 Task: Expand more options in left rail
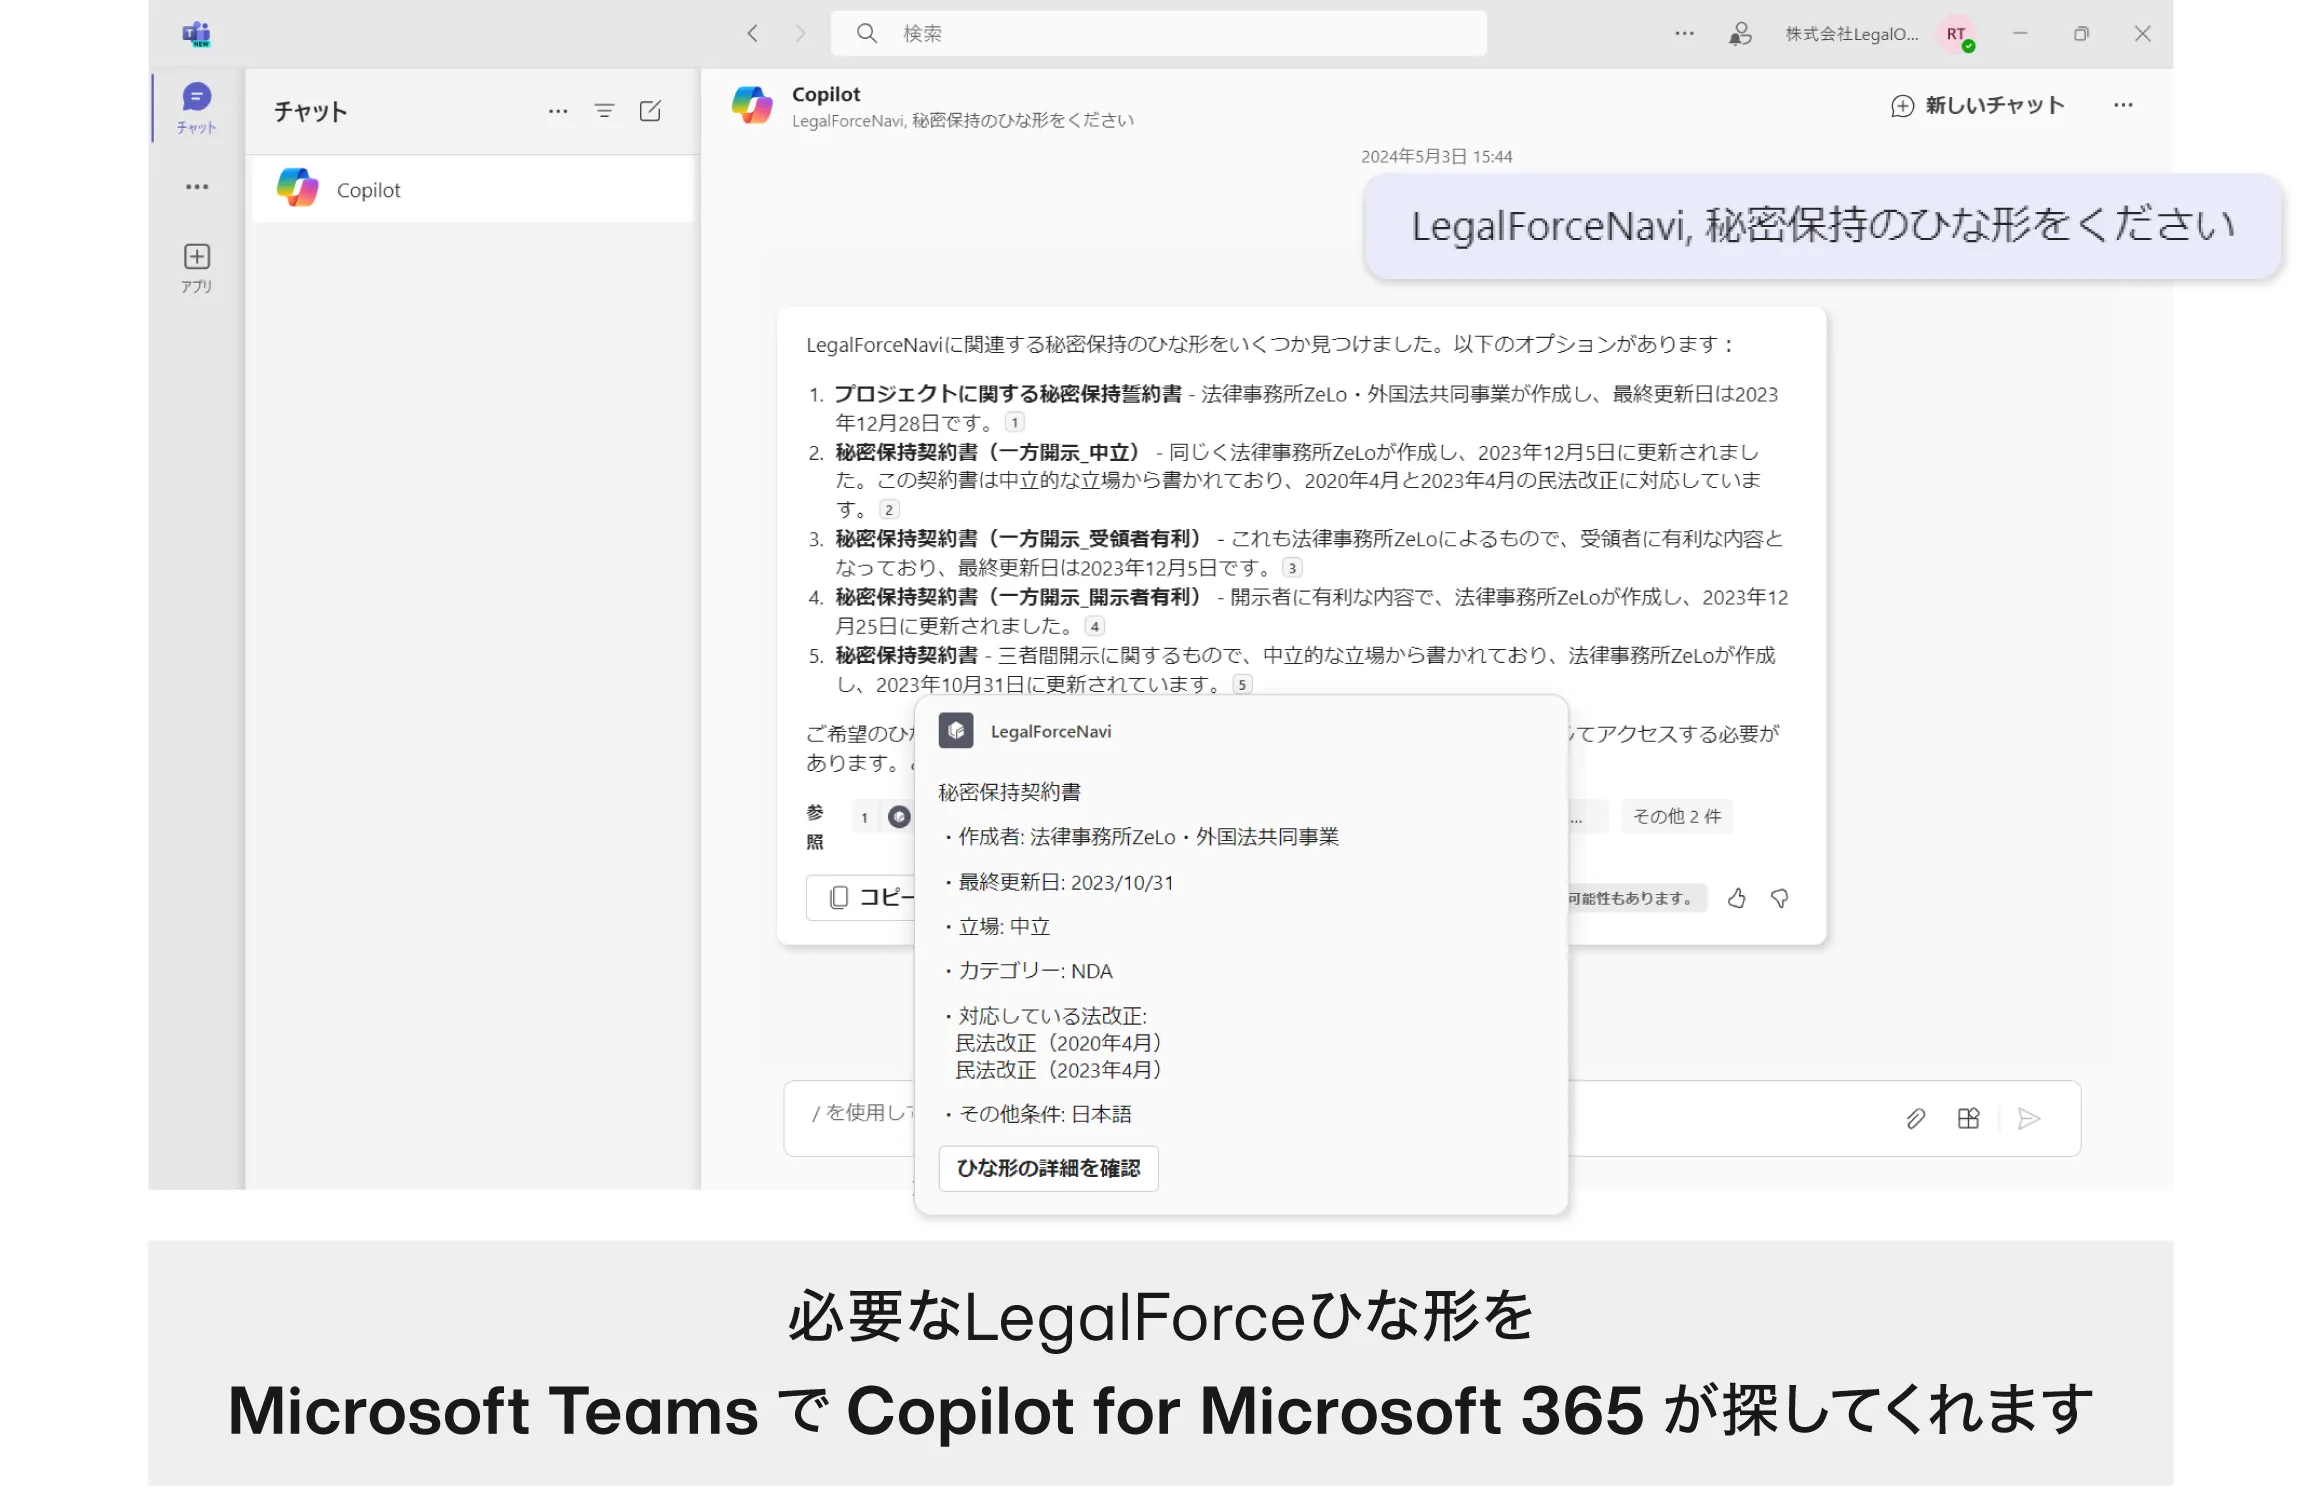click(196, 187)
